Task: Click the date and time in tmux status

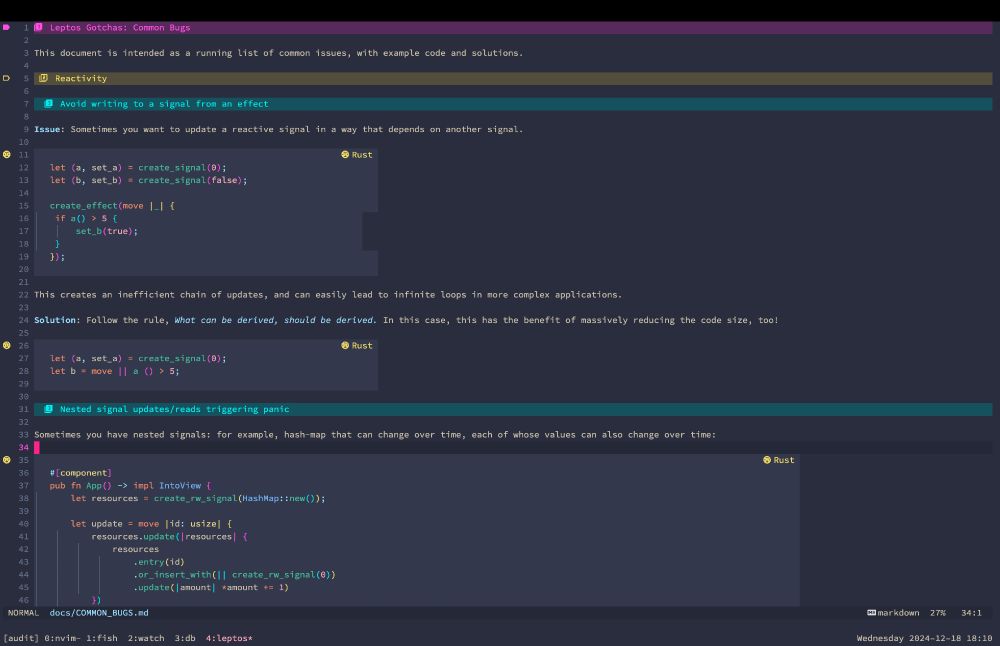Action: click(924, 638)
